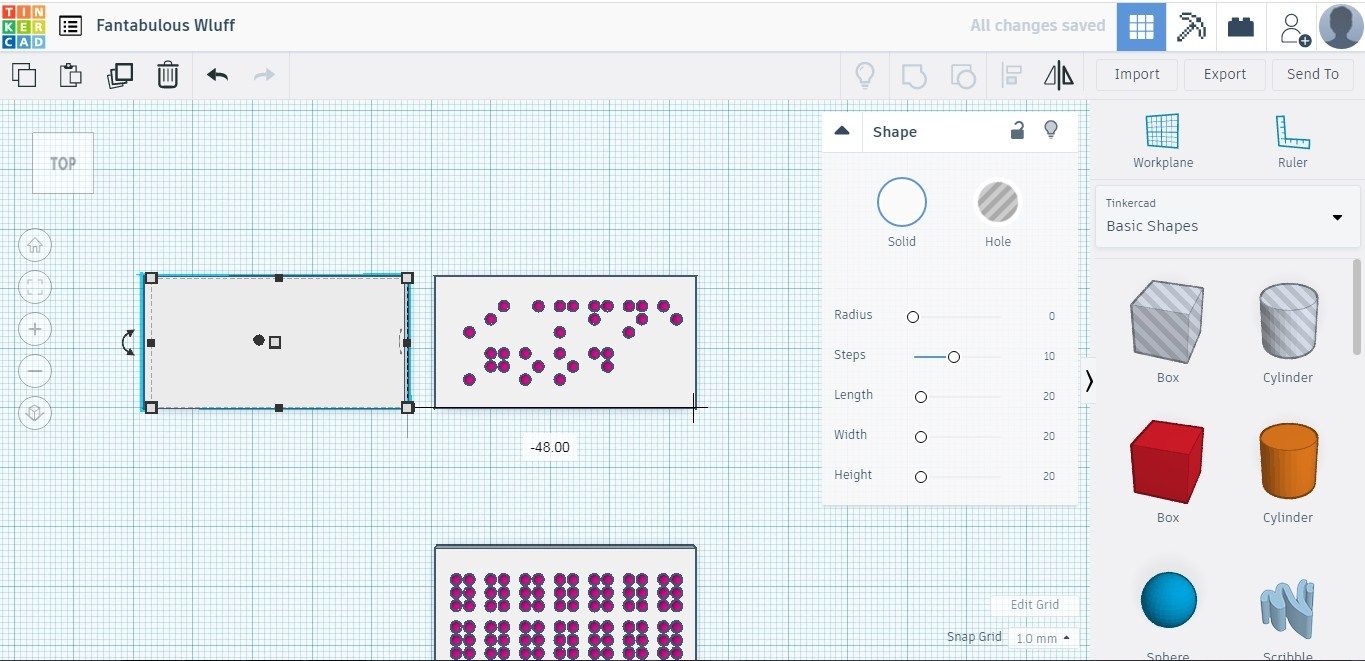Select the Ruler tool
The width and height of the screenshot is (1365, 661).
1292,134
